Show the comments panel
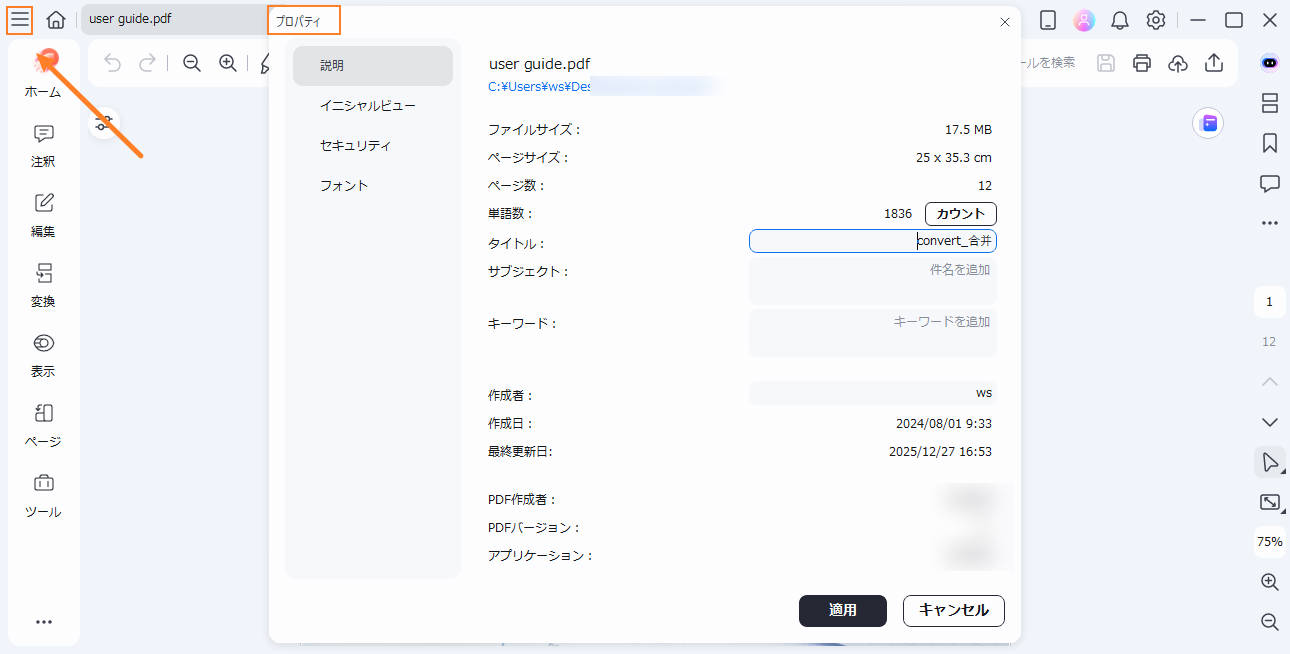1290x654 pixels. 1270,183
